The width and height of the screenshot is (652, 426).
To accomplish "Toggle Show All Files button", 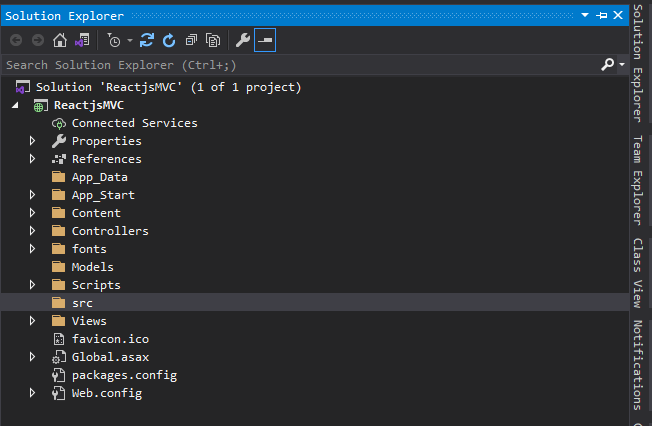I will [x=213, y=40].
